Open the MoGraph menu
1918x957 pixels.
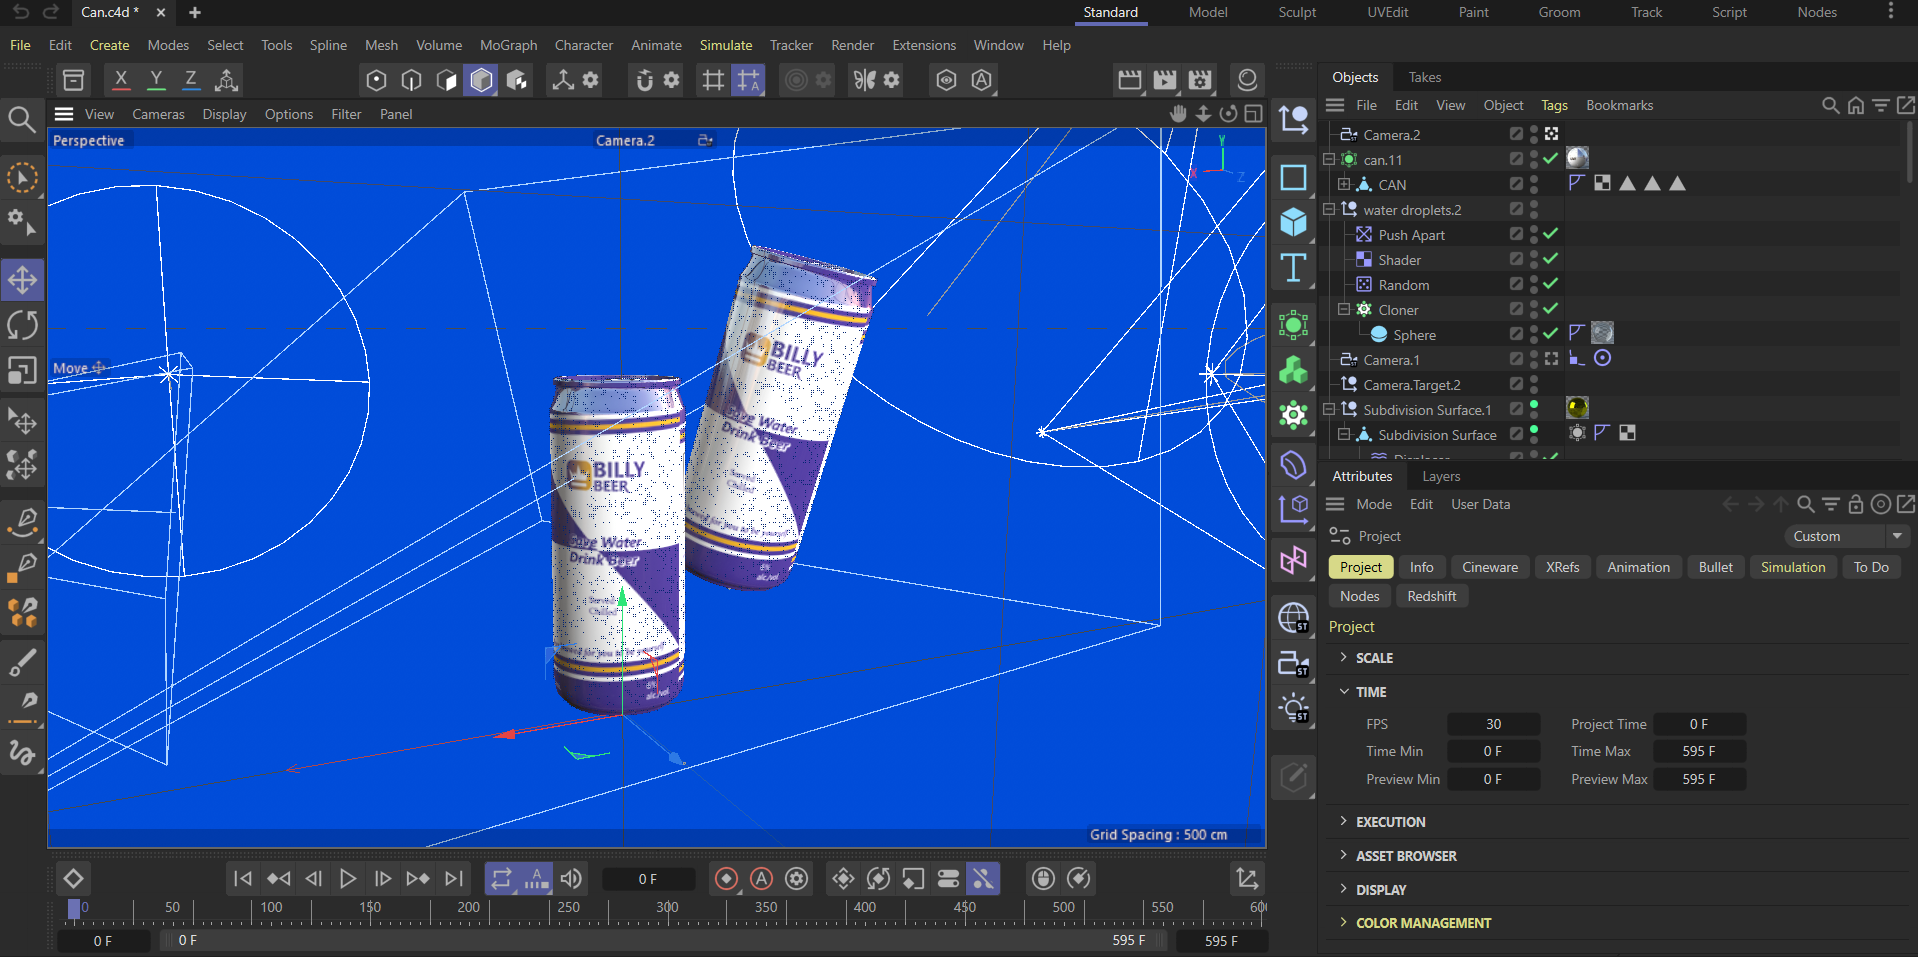pos(508,45)
